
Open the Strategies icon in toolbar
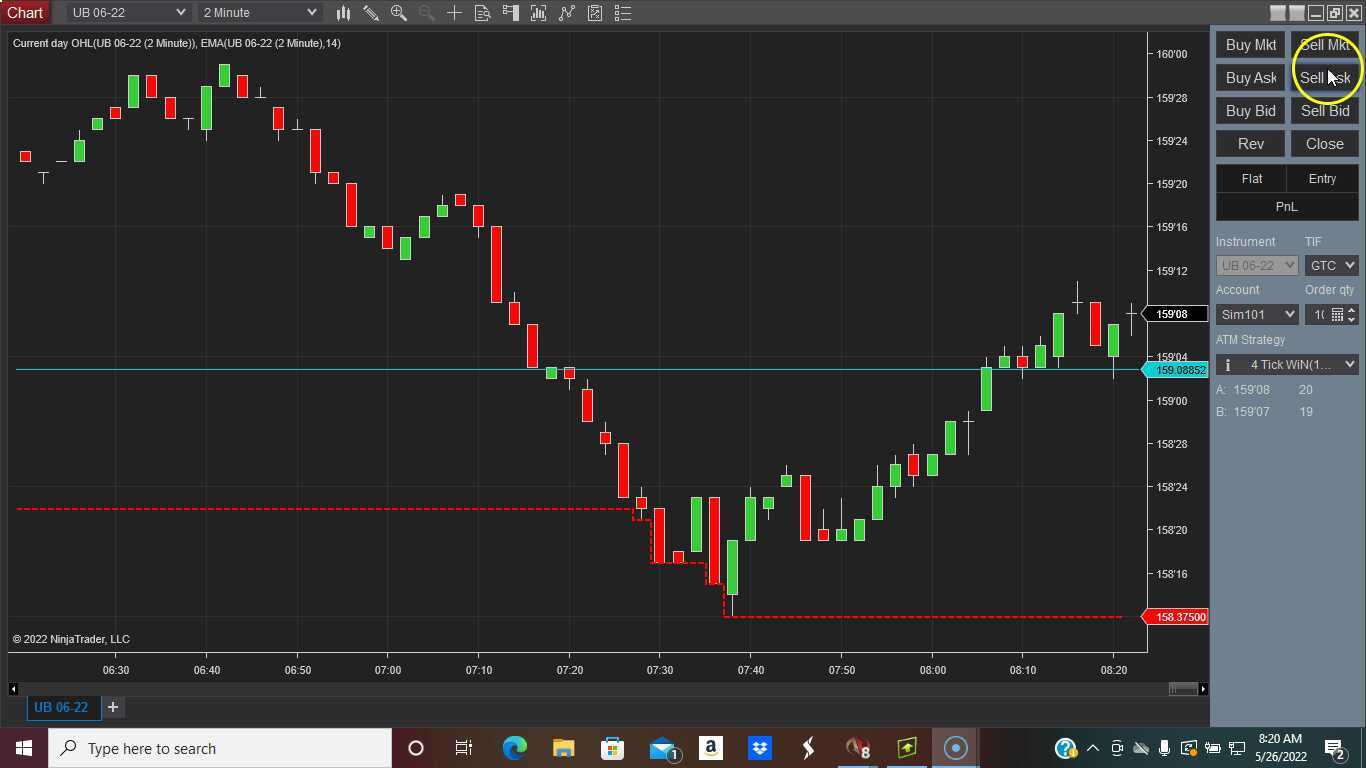[566, 13]
